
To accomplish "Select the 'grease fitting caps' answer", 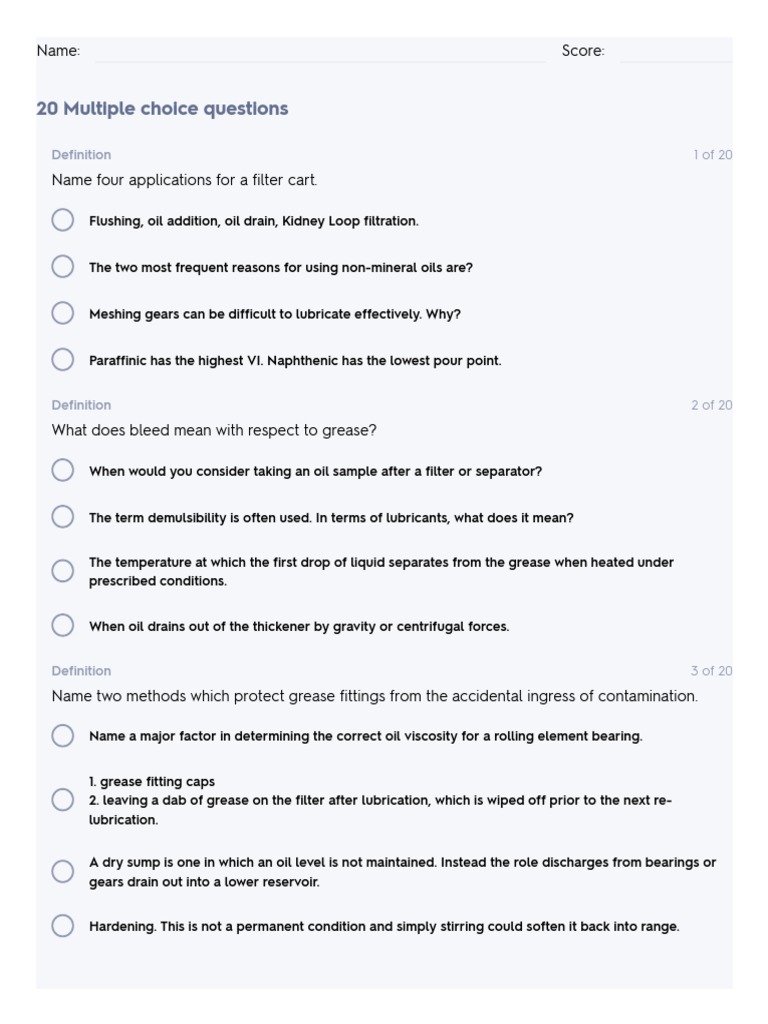I will (x=63, y=800).
